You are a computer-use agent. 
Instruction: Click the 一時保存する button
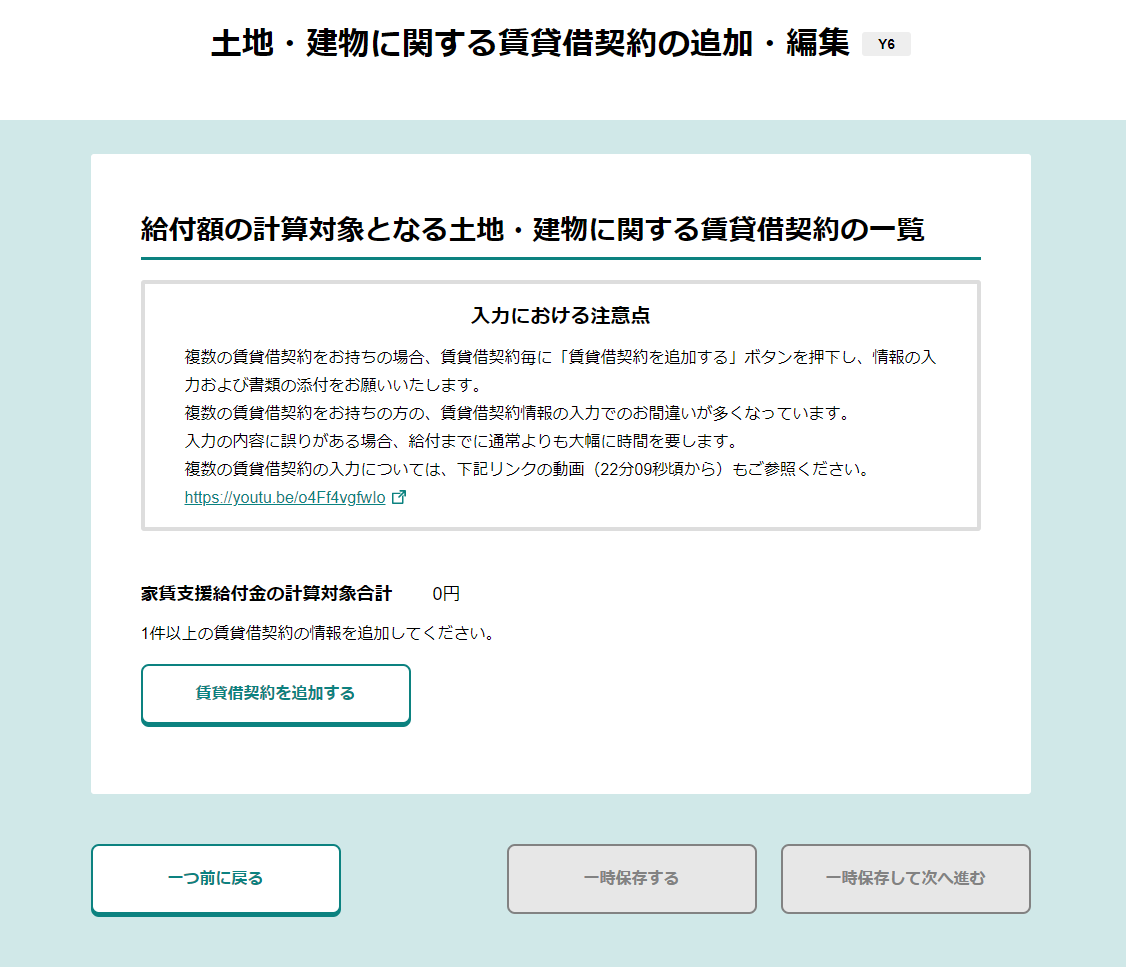pyautogui.click(x=631, y=879)
